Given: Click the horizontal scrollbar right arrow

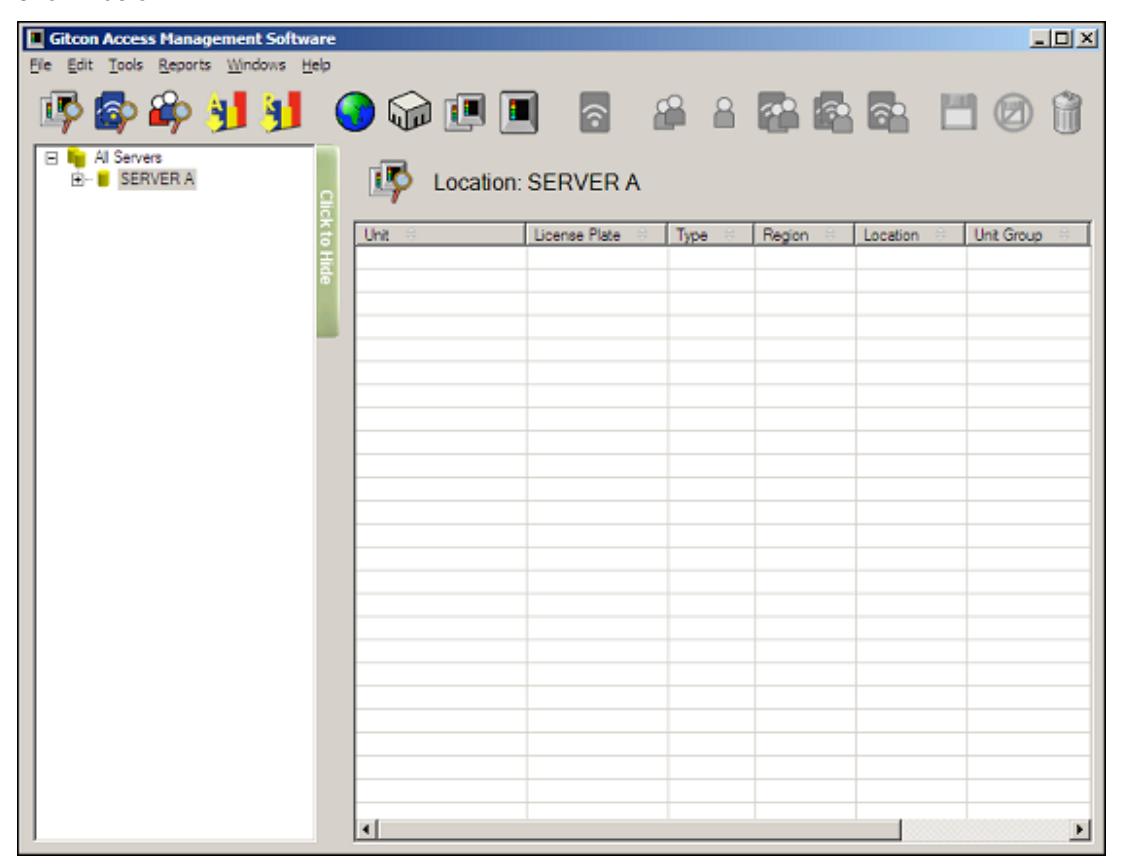Looking at the screenshot, I should point(1079,829).
